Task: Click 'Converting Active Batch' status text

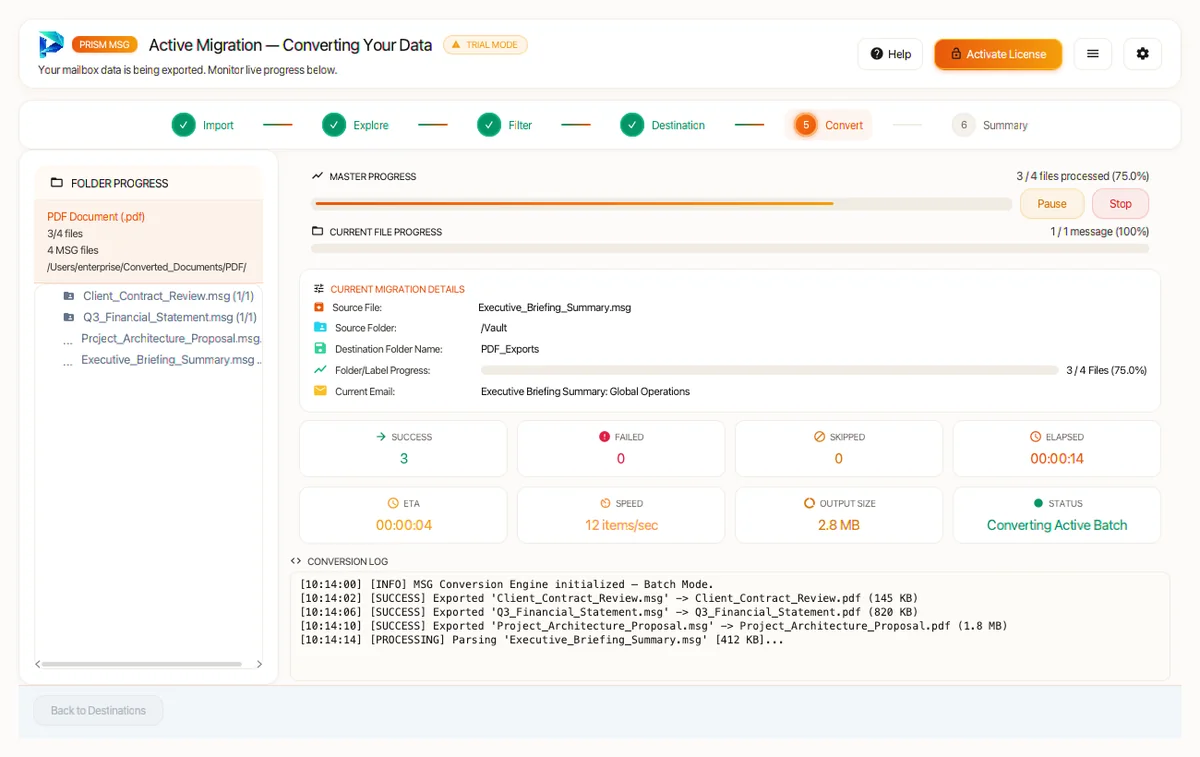Action: pos(1057,525)
